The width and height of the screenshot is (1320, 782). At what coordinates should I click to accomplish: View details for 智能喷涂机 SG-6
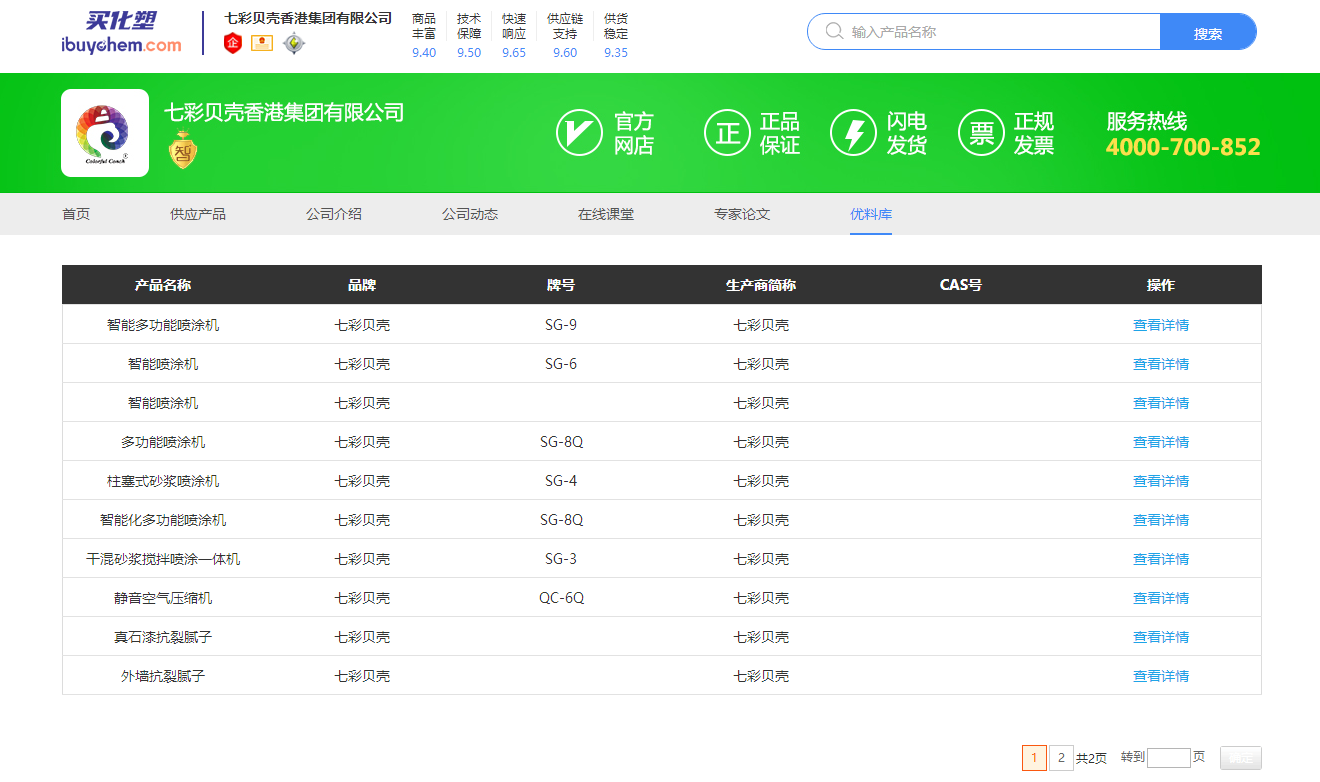[1161, 364]
